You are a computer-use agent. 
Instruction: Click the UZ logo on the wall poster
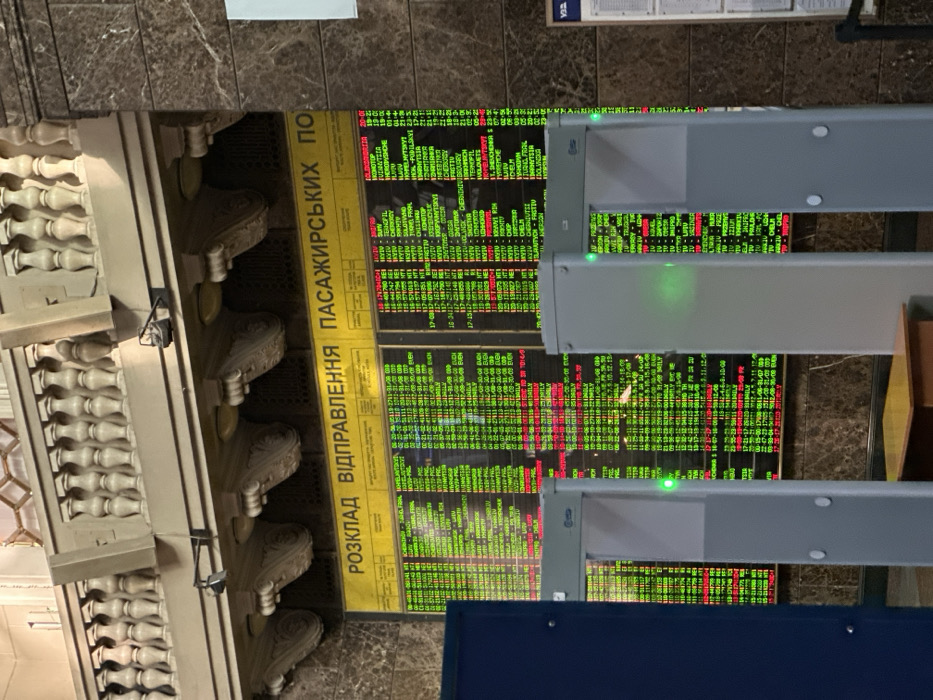pos(563,9)
